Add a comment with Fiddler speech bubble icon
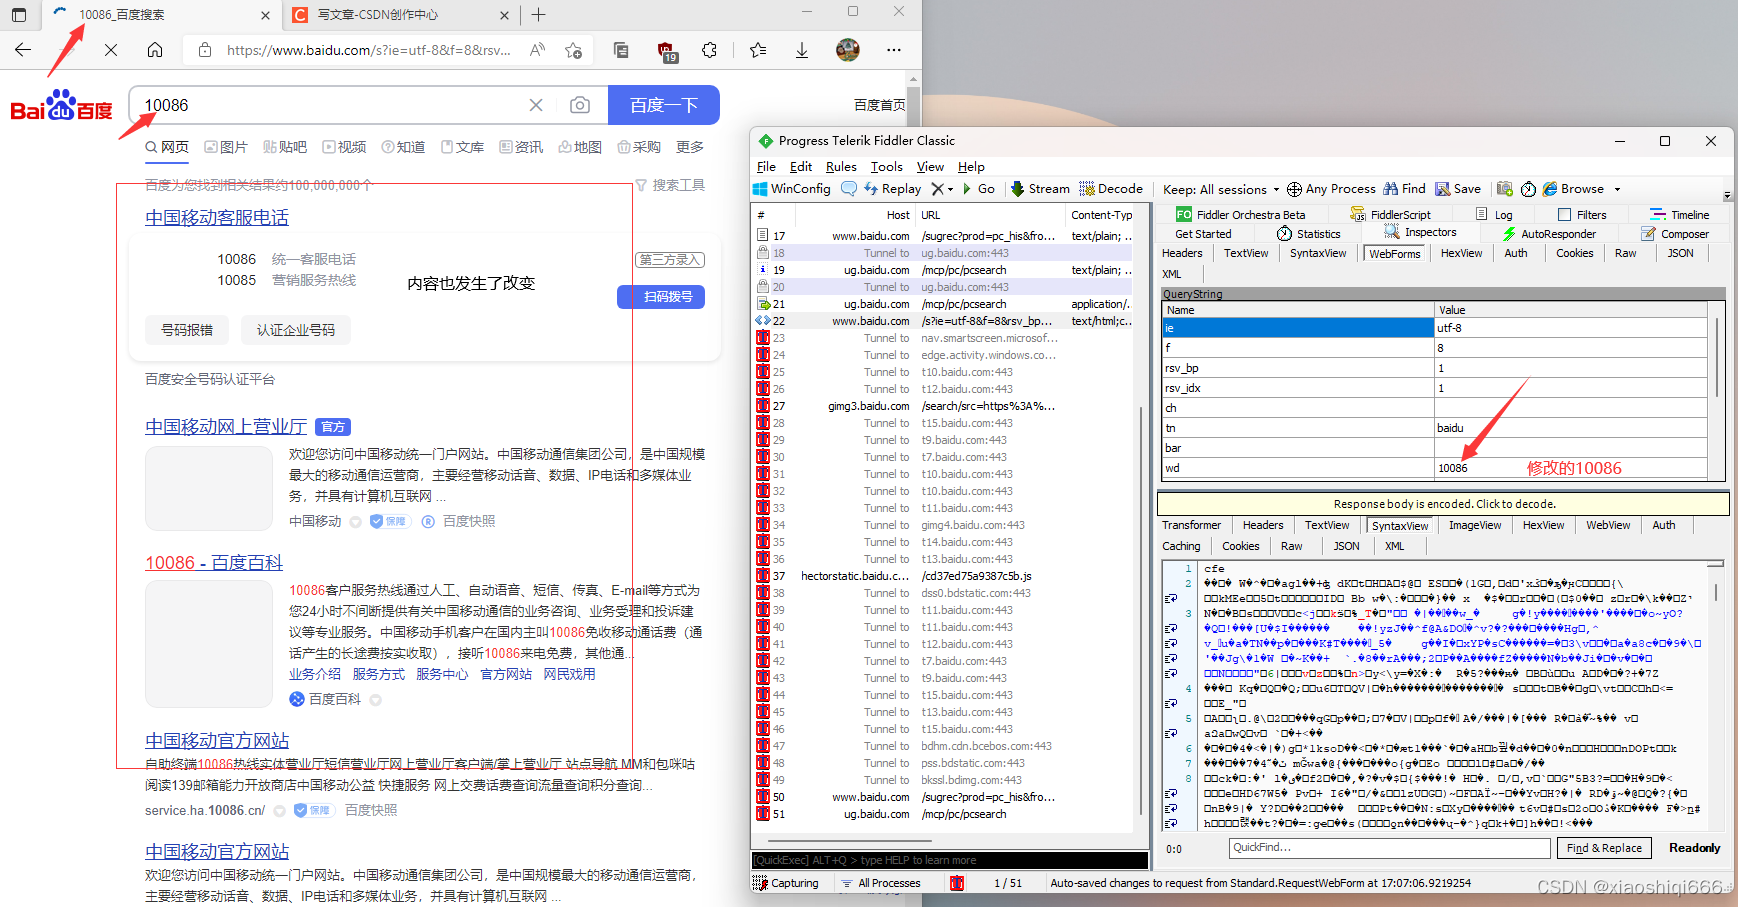This screenshot has height=907, width=1738. pyautogui.click(x=849, y=189)
